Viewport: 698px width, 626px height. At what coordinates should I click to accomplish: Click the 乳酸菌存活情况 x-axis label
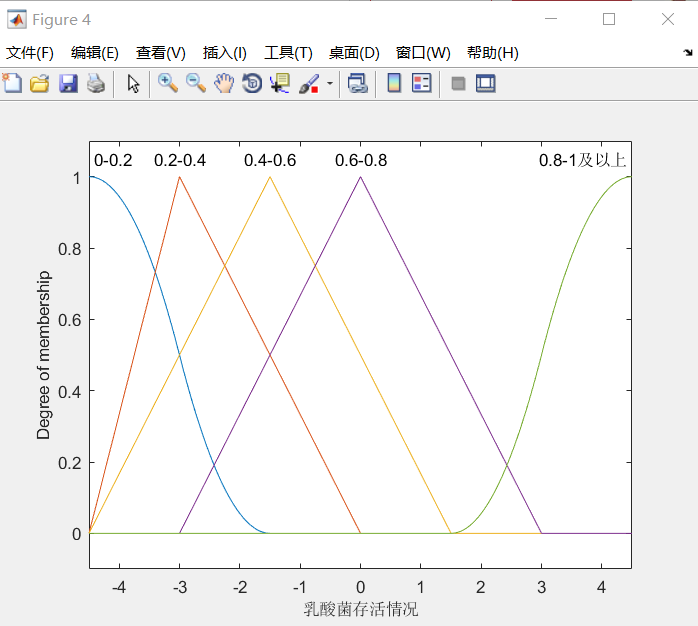click(361, 609)
